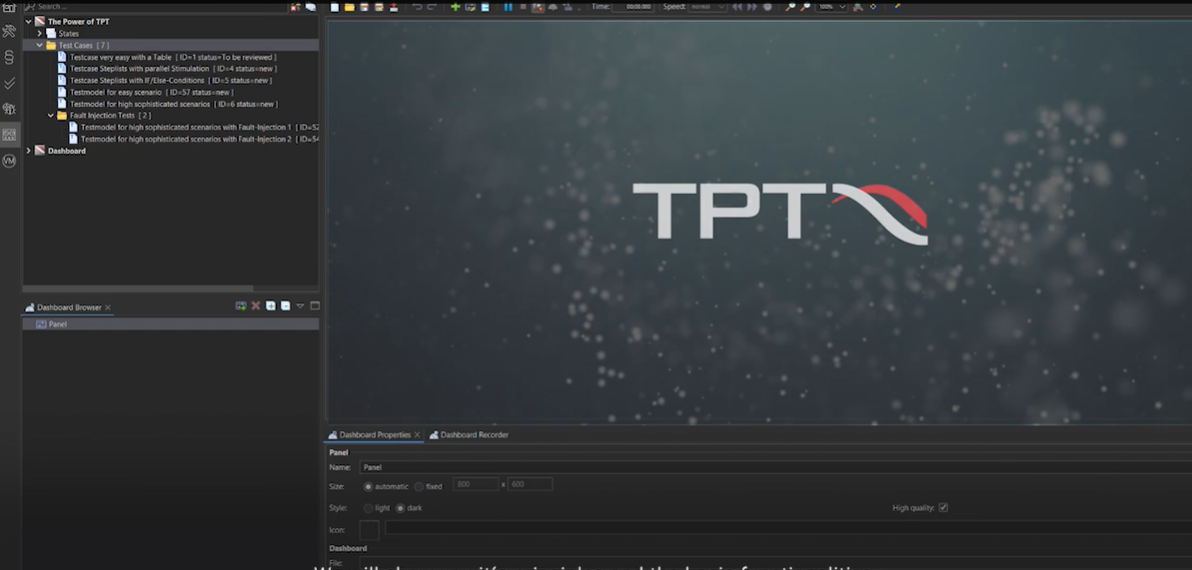Click red X delete icon in Dashboard Browser

pos(255,306)
